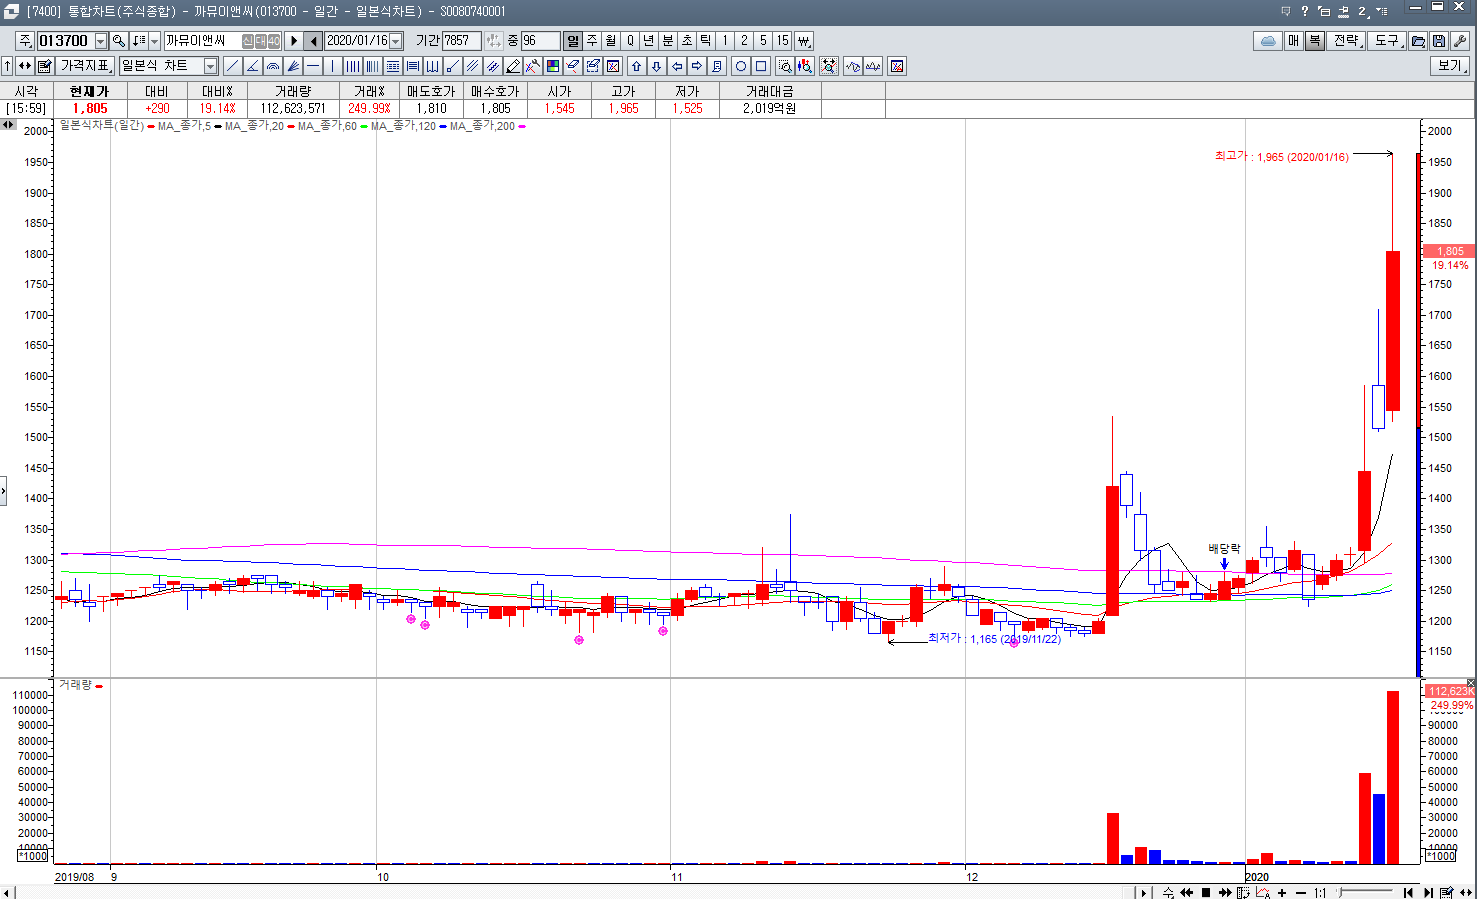Click the down arrow marker tool
1477x899 pixels.
(x=656, y=66)
